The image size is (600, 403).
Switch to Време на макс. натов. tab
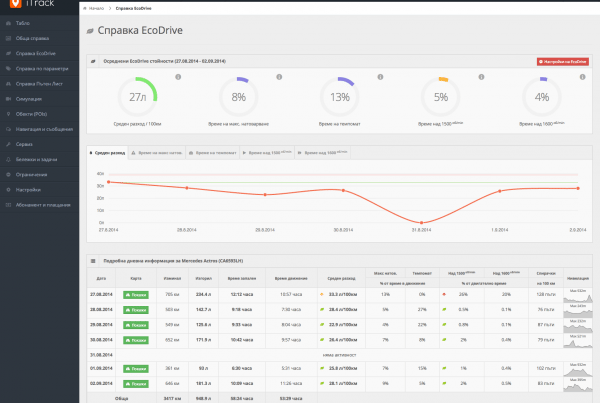pos(157,153)
